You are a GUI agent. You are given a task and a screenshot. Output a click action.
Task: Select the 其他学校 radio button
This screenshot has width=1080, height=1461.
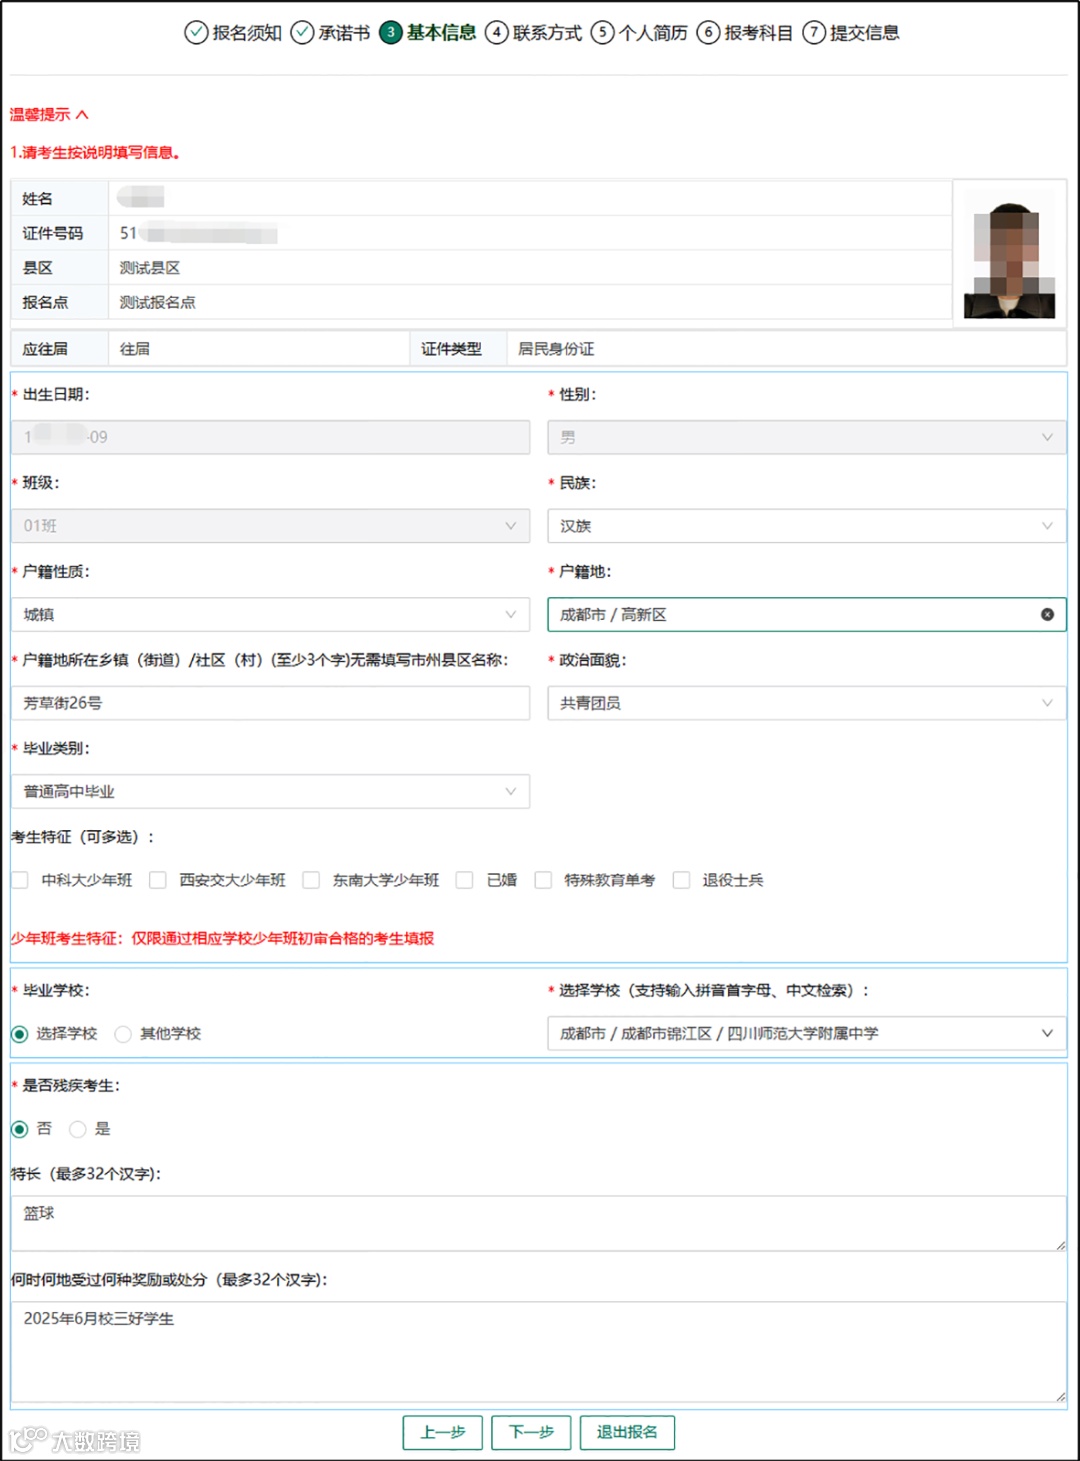pos(123,1034)
